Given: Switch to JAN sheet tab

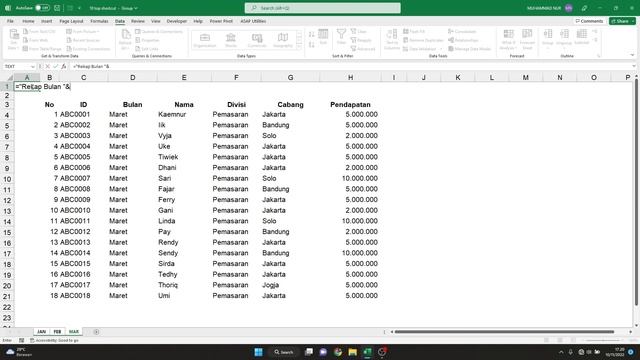Looking at the screenshot, I should (41, 331).
